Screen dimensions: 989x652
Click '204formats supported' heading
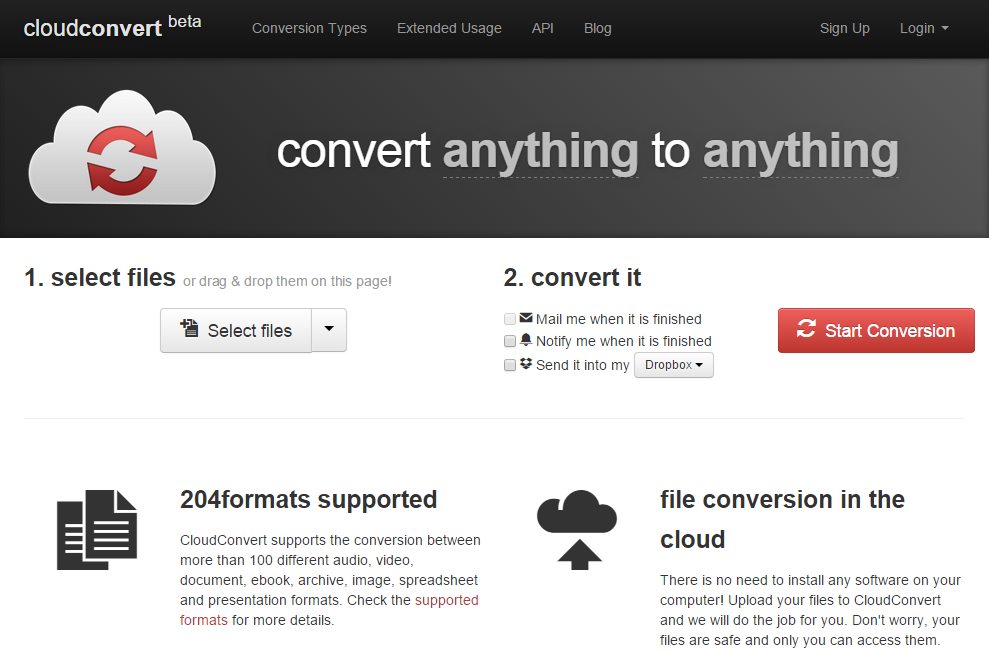(x=308, y=499)
